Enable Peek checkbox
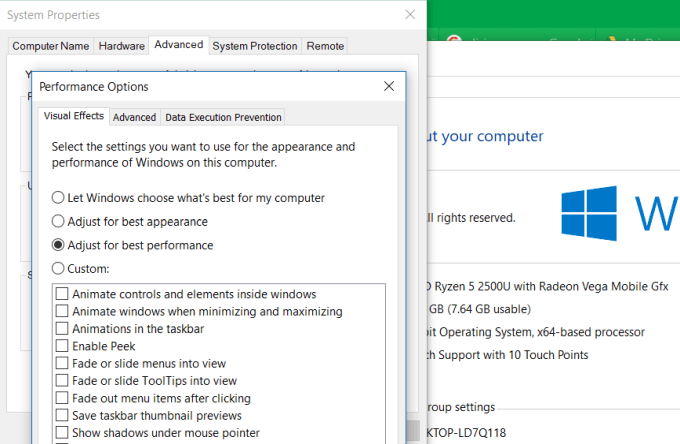 (63, 346)
